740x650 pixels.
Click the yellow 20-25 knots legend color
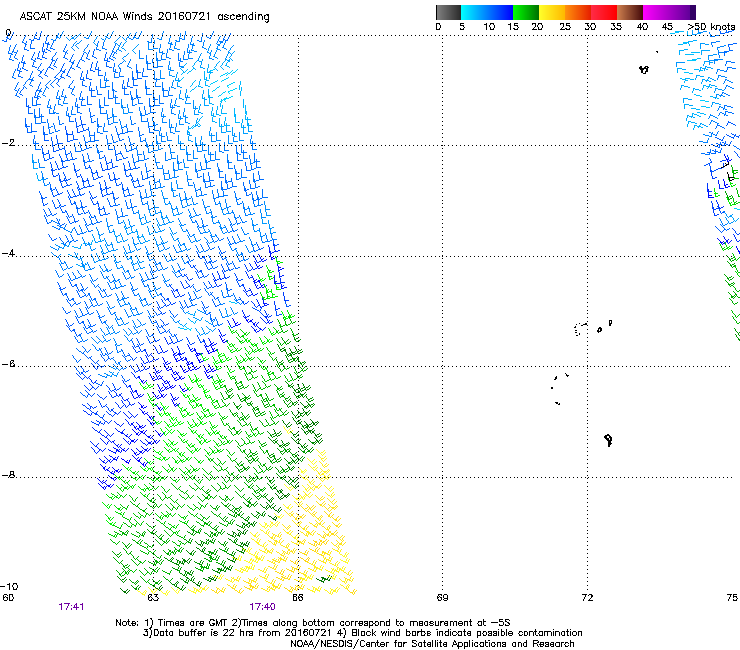coord(552,12)
